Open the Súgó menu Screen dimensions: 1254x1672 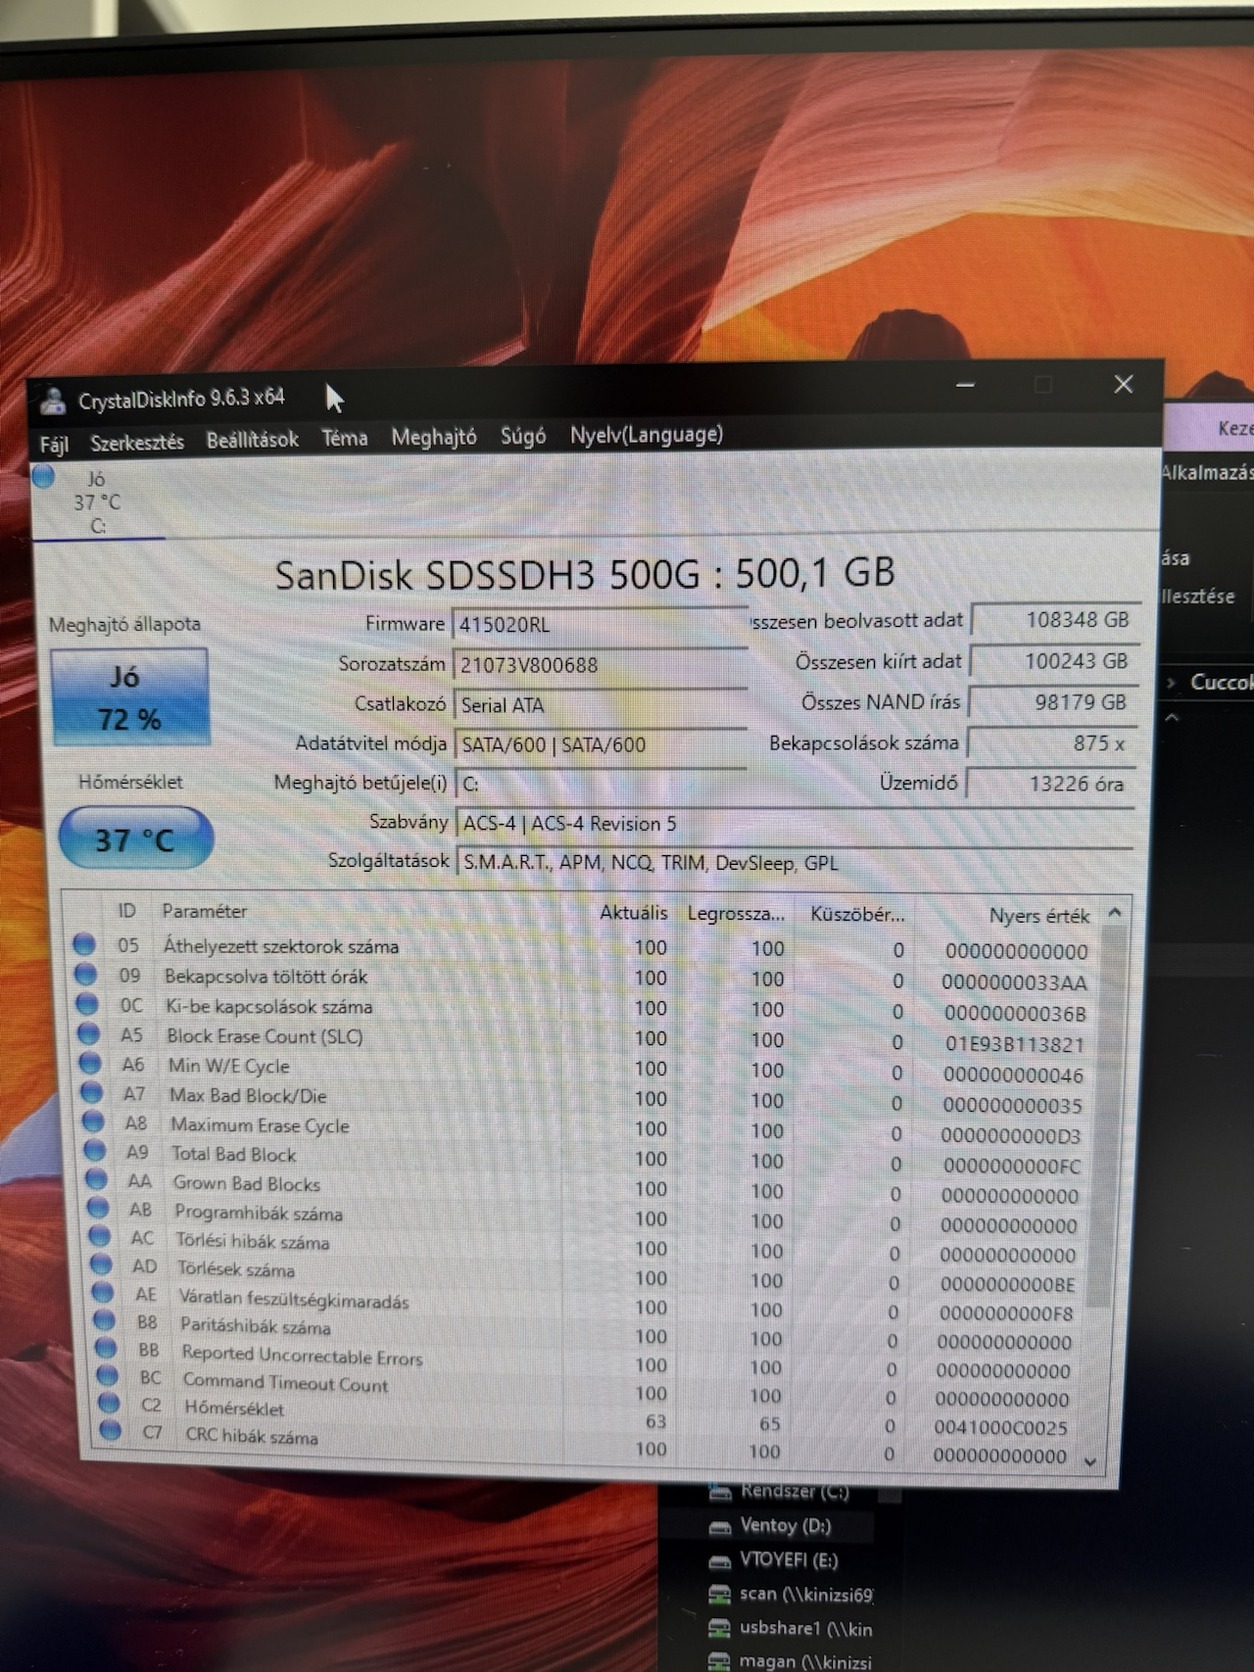pos(523,436)
